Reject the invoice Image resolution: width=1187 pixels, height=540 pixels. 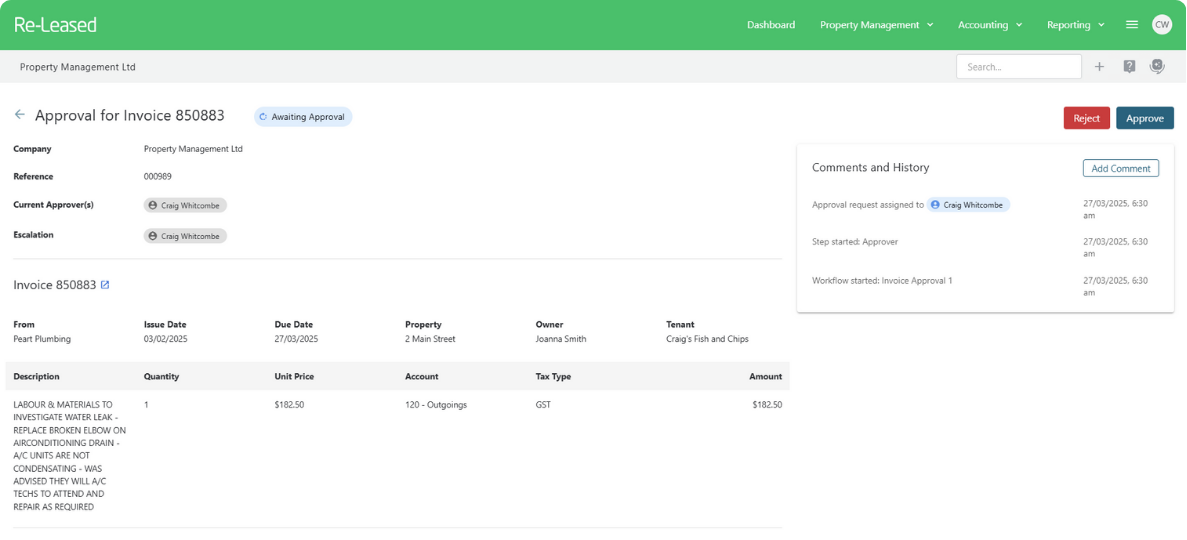pyautogui.click(x=1086, y=118)
